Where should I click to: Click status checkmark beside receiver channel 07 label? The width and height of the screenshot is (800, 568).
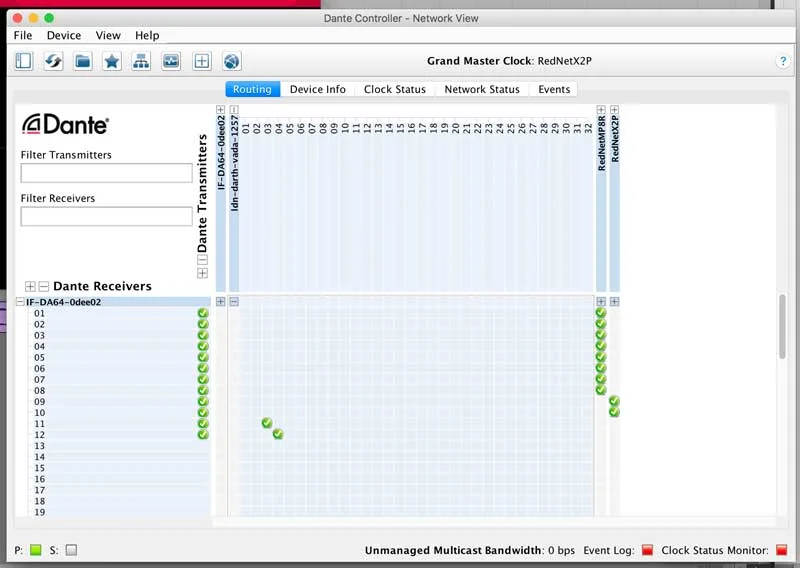point(203,379)
